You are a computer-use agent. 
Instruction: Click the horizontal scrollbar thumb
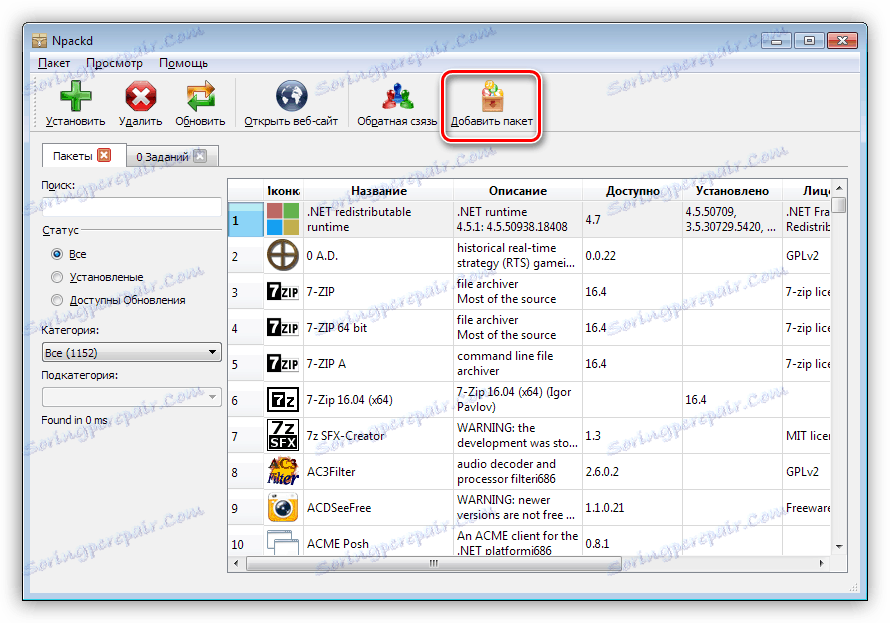[x=434, y=563]
